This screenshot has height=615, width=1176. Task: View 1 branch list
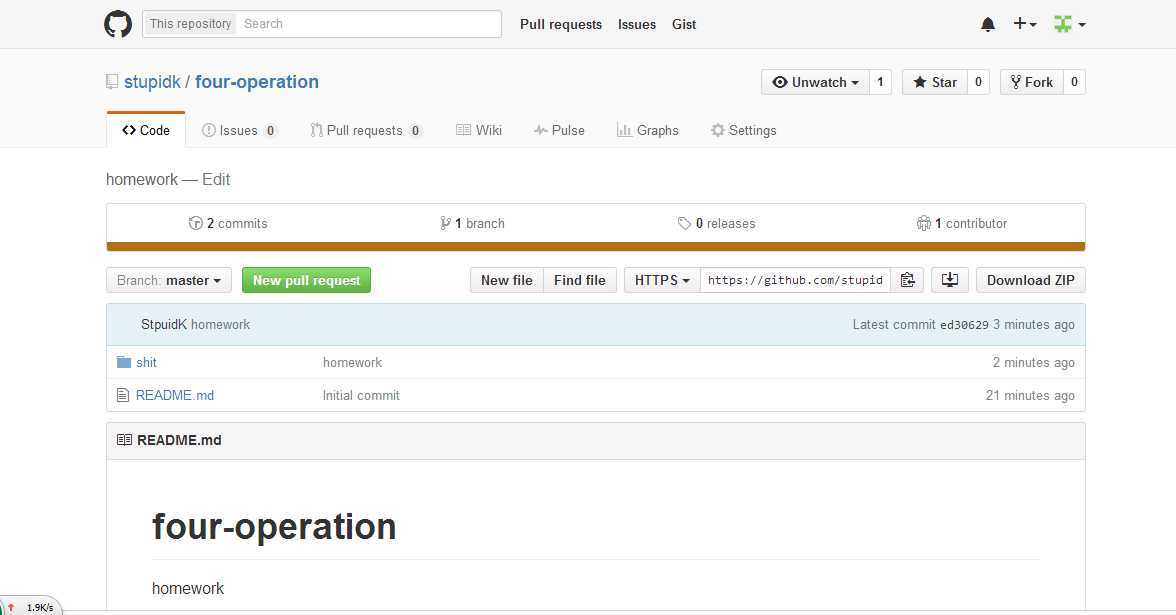click(x=472, y=224)
